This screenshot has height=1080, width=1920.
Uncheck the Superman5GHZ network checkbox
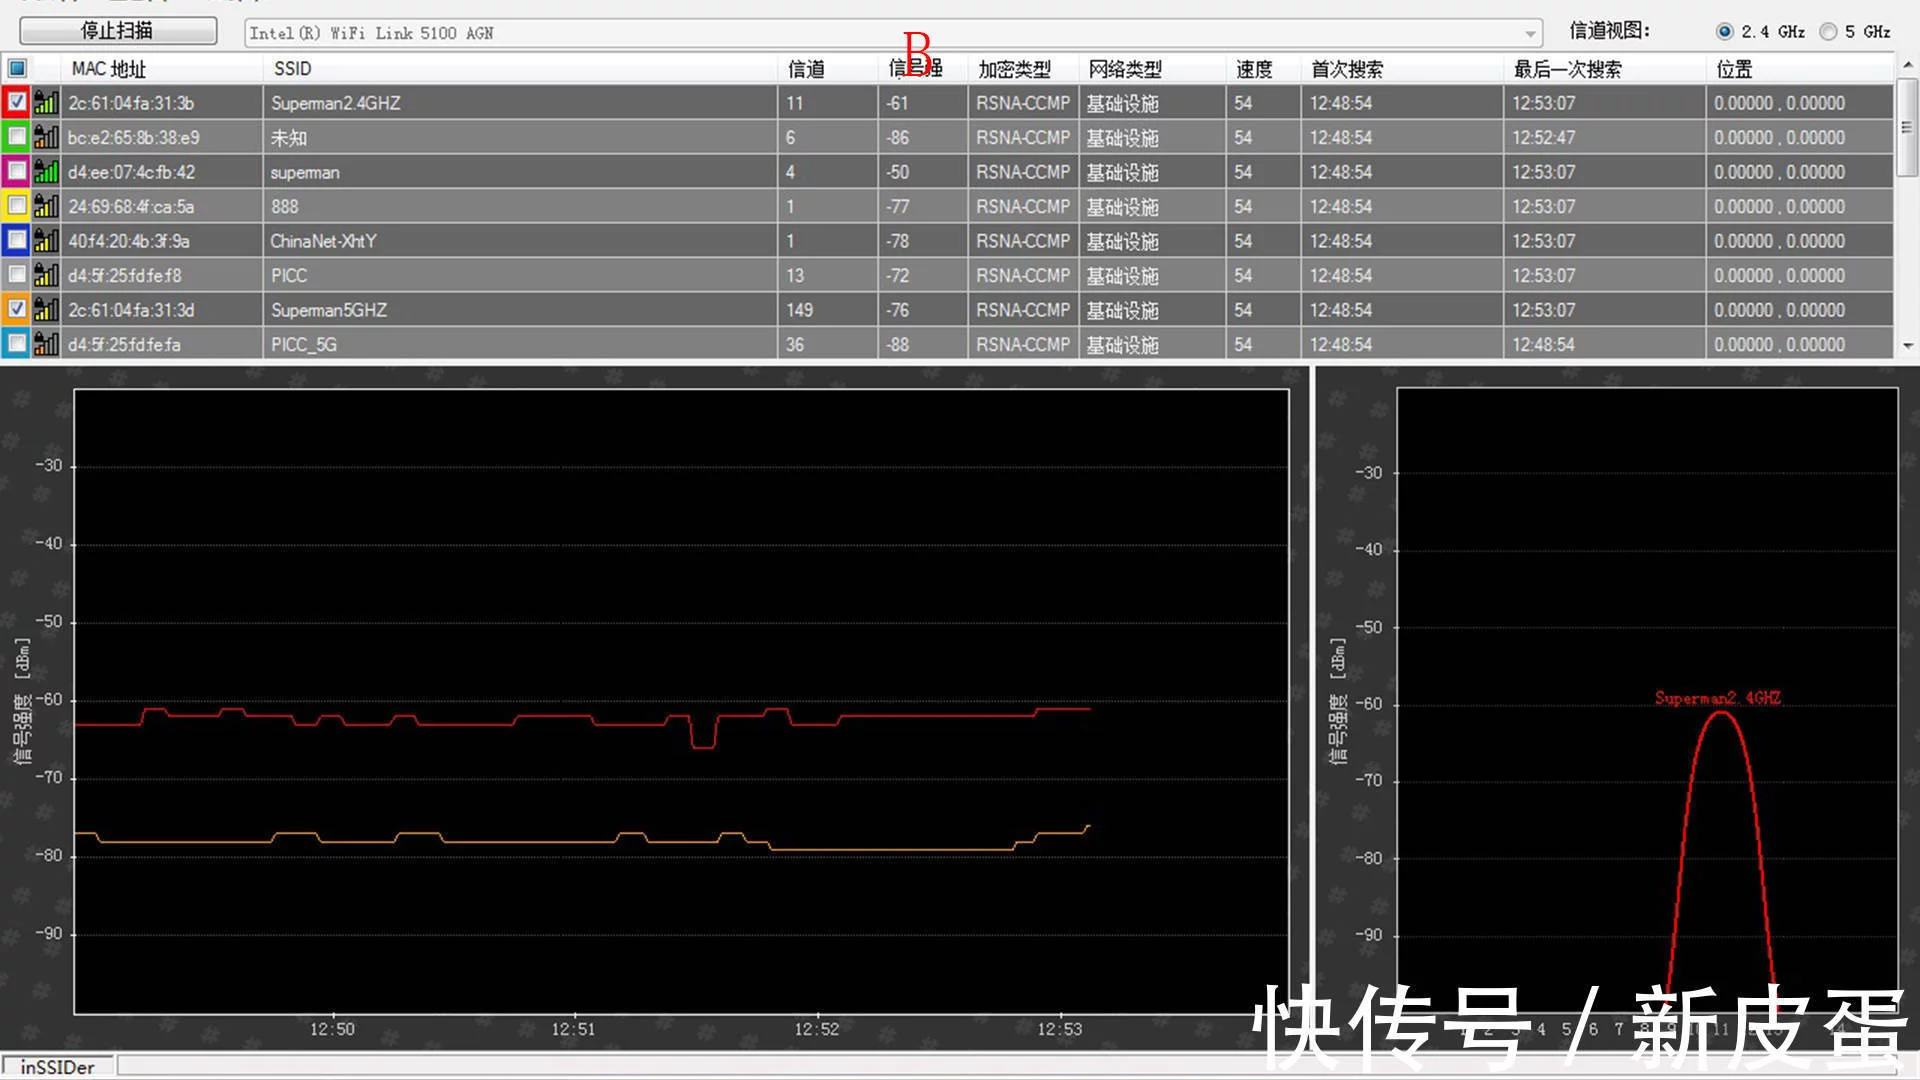click(x=17, y=309)
